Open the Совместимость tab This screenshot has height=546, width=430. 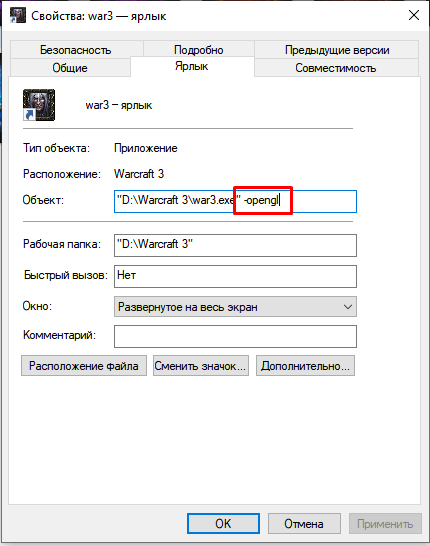click(336, 68)
